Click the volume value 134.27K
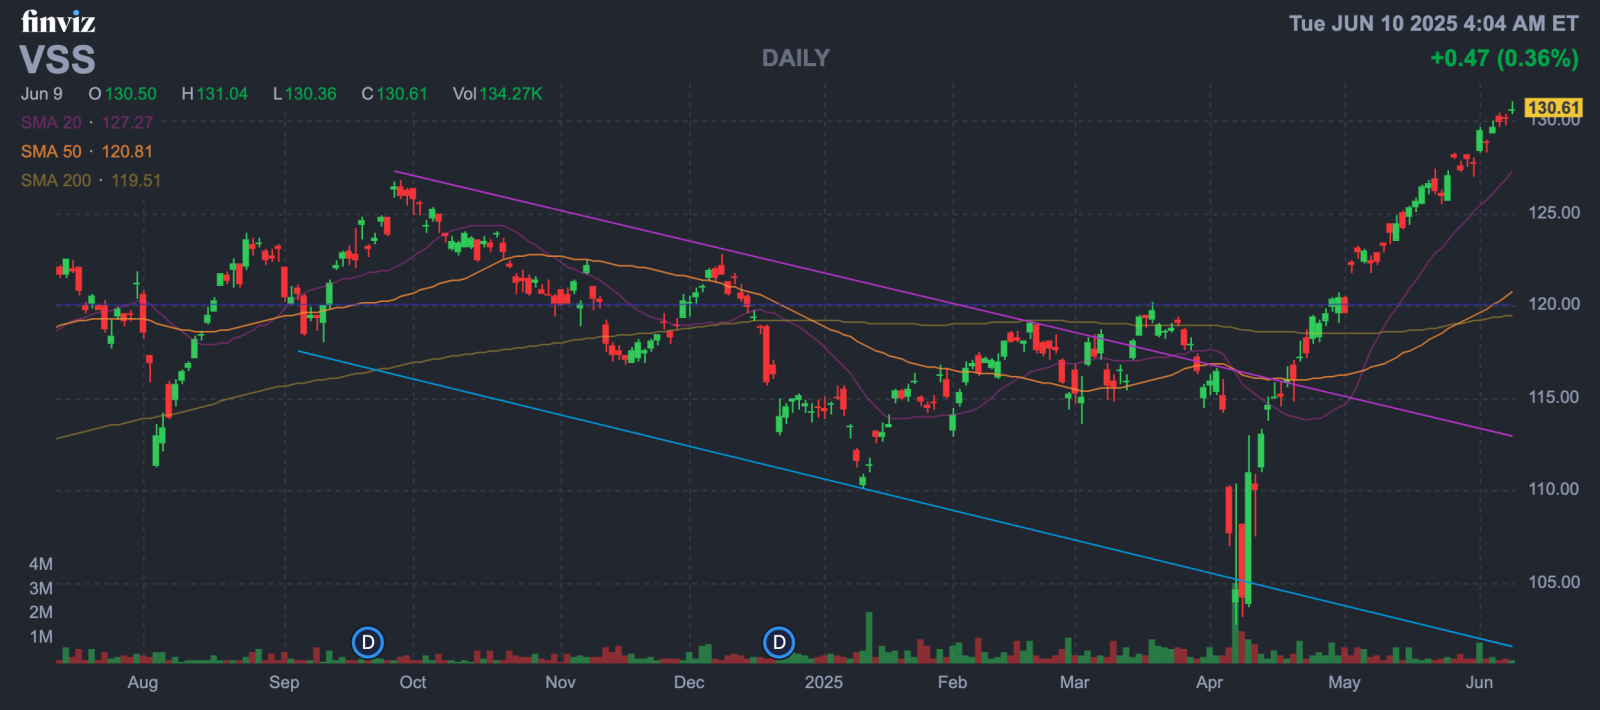Viewport: 1600px width, 710px height. coord(511,93)
